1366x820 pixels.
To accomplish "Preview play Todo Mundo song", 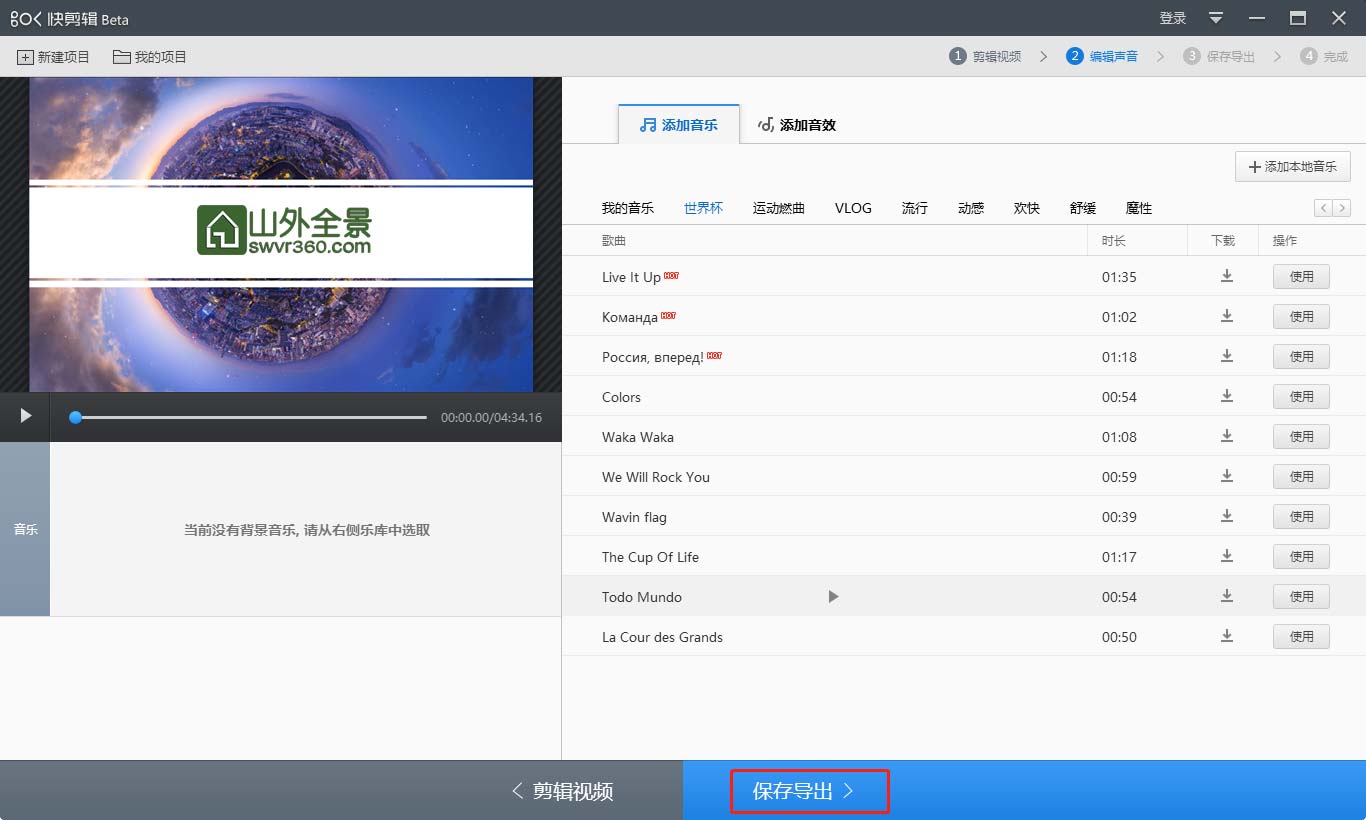I will click(833, 597).
